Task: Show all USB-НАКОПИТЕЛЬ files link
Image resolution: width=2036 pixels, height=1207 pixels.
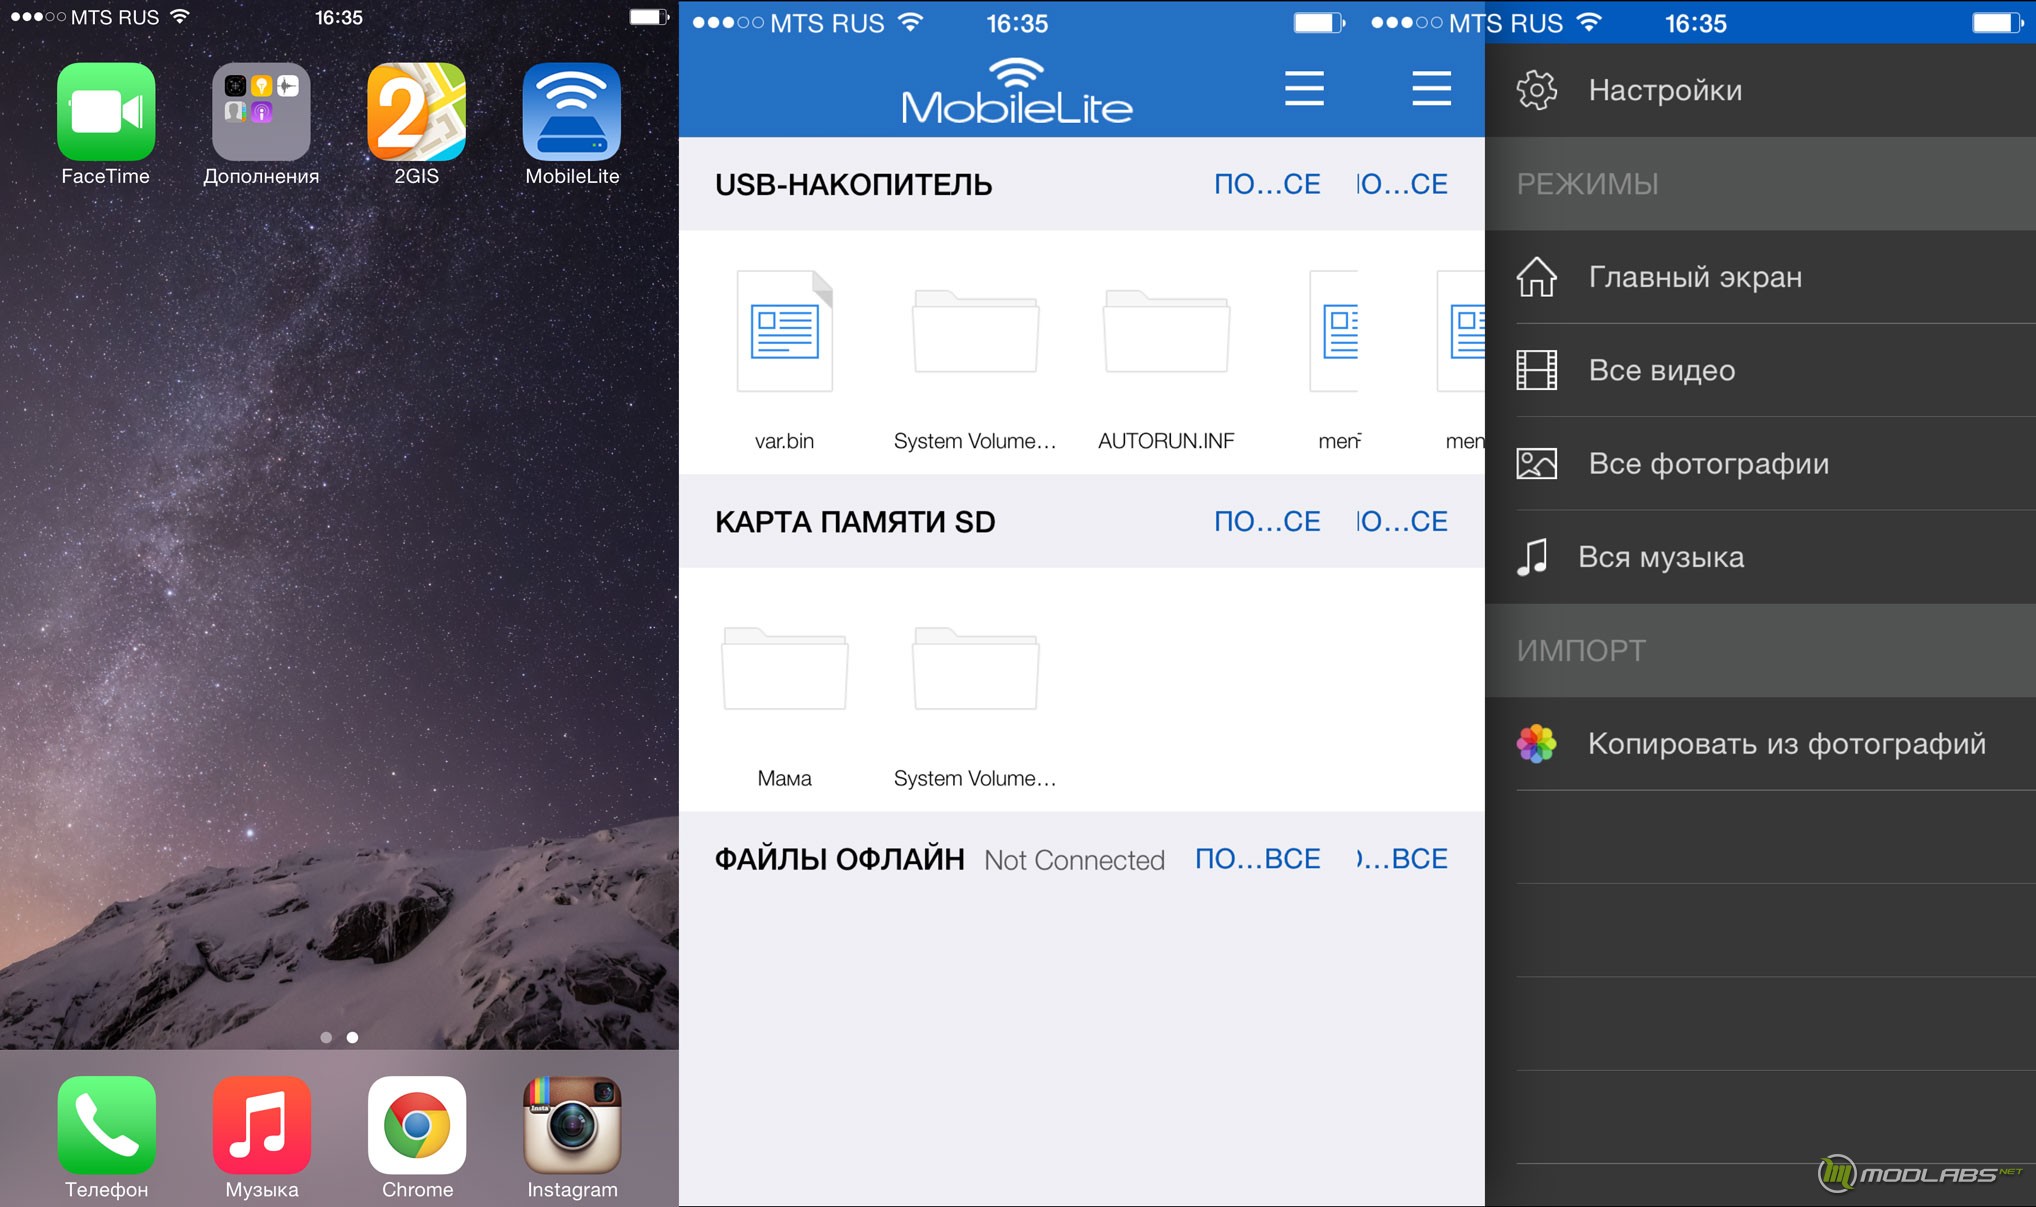Action: pos(1267,184)
